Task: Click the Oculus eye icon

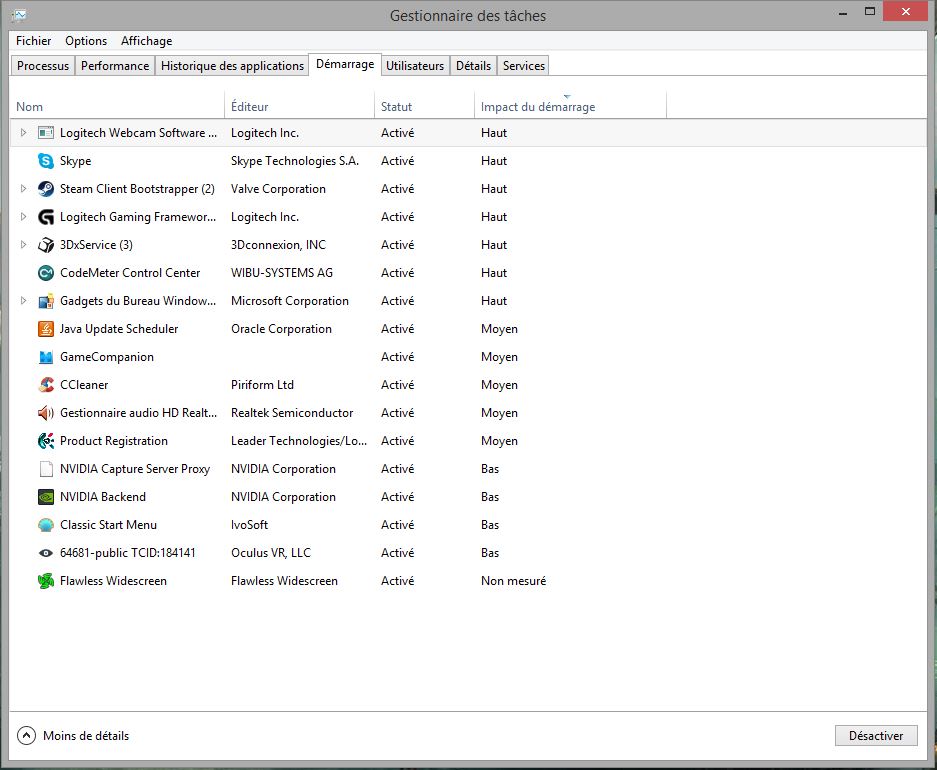Action: [46, 553]
